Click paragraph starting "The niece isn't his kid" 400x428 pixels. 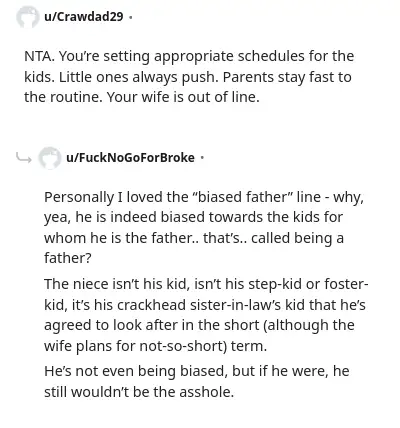click(206, 315)
